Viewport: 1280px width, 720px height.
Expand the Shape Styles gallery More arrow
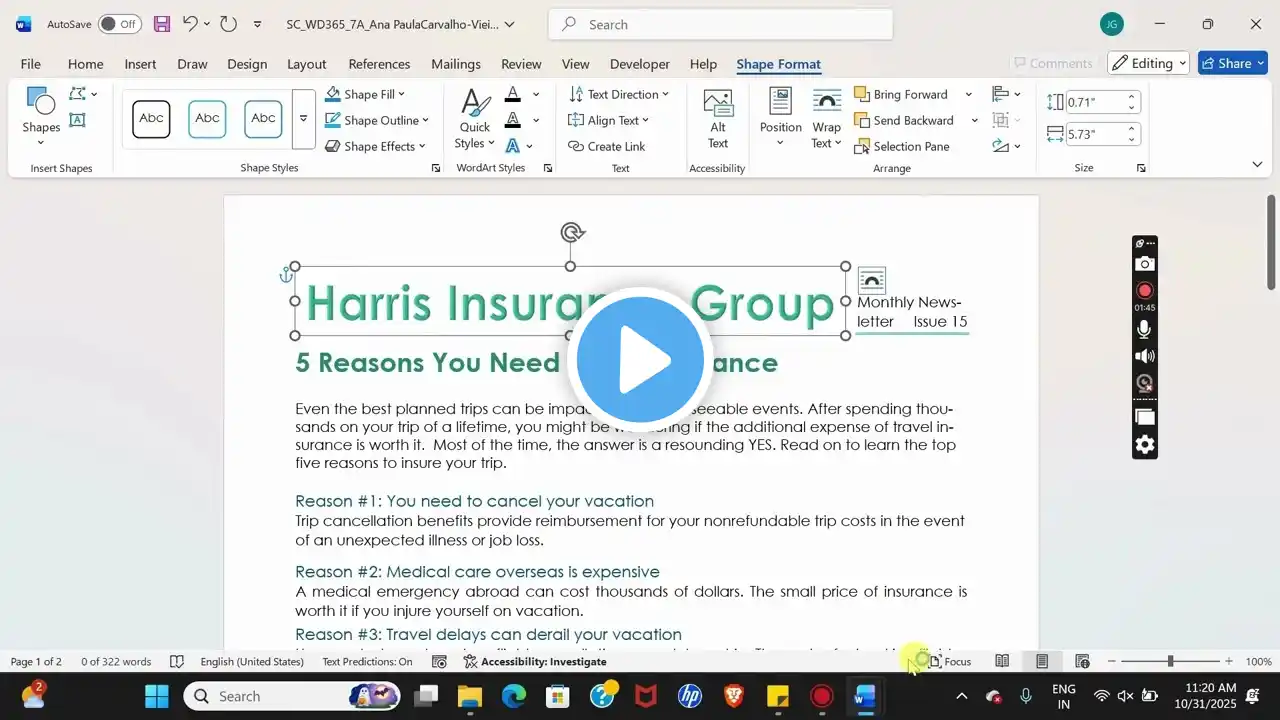(x=303, y=118)
